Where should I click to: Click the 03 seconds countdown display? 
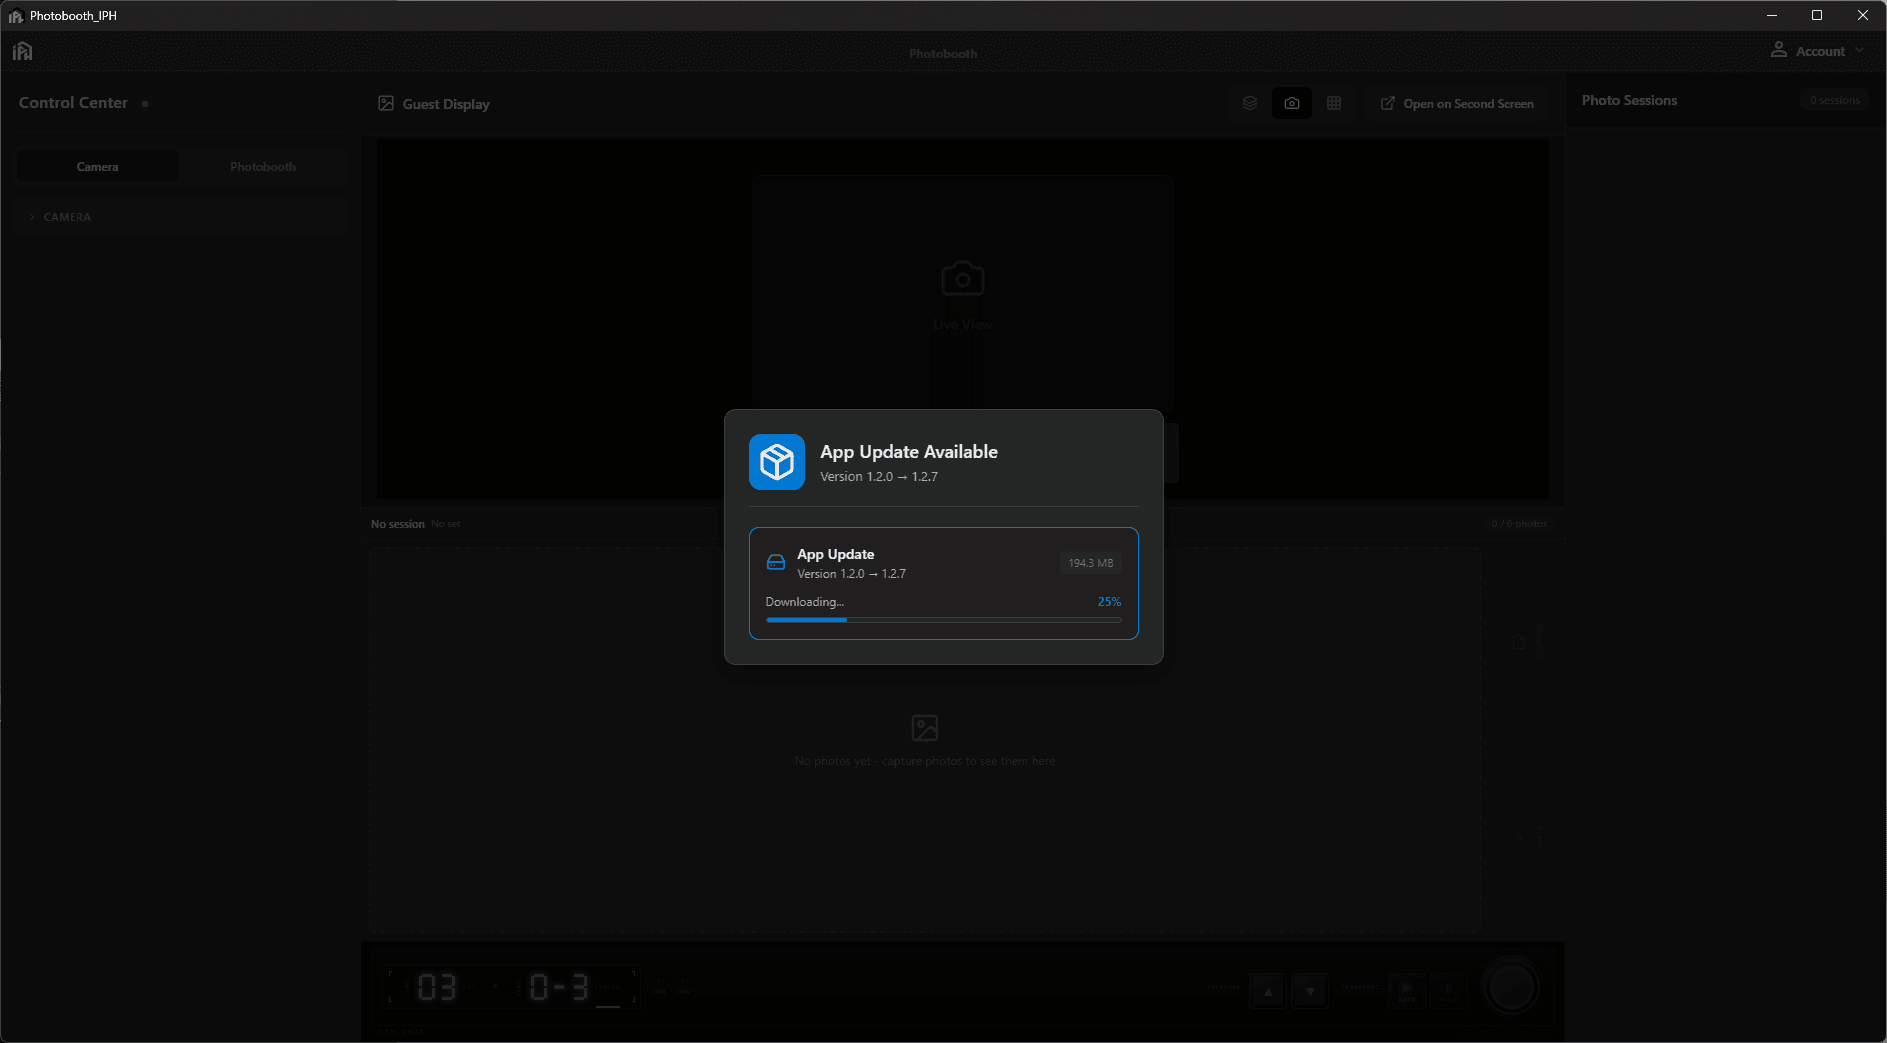[x=437, y=988]
